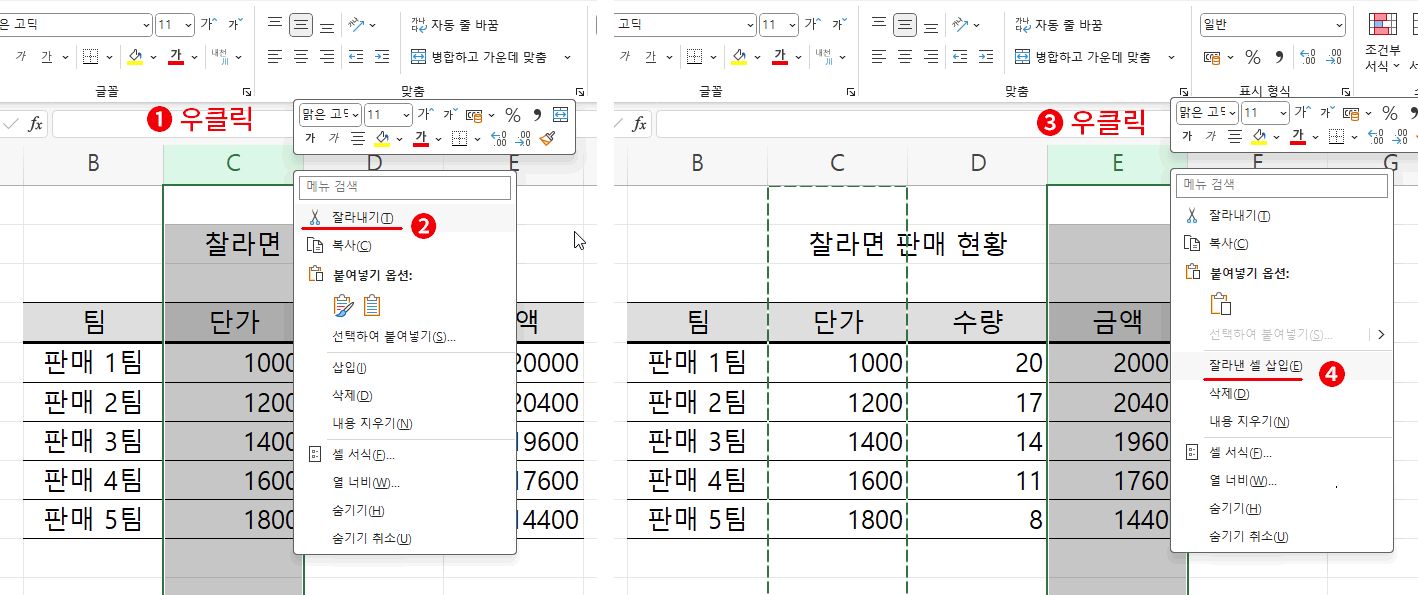Screen dimensions: 1418x595
Task: Click the percent style icon in the right ribbon
Action: (1253, 57)
